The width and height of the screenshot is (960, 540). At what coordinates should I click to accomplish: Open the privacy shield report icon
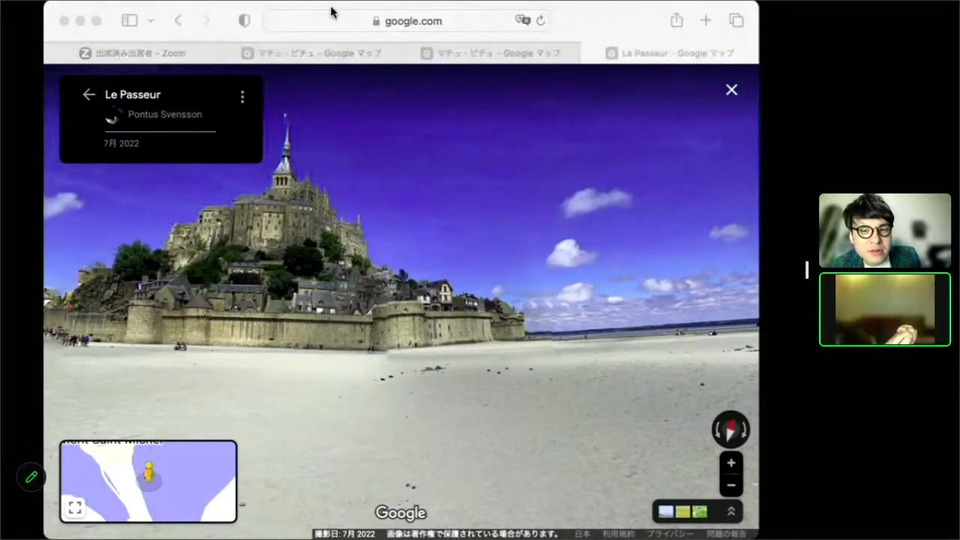pos(244,21)
